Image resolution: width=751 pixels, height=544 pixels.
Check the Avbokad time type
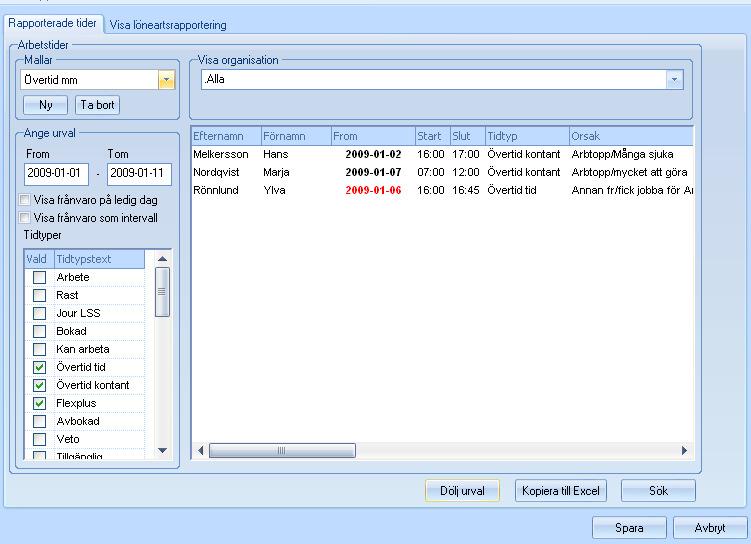point(39,421)
